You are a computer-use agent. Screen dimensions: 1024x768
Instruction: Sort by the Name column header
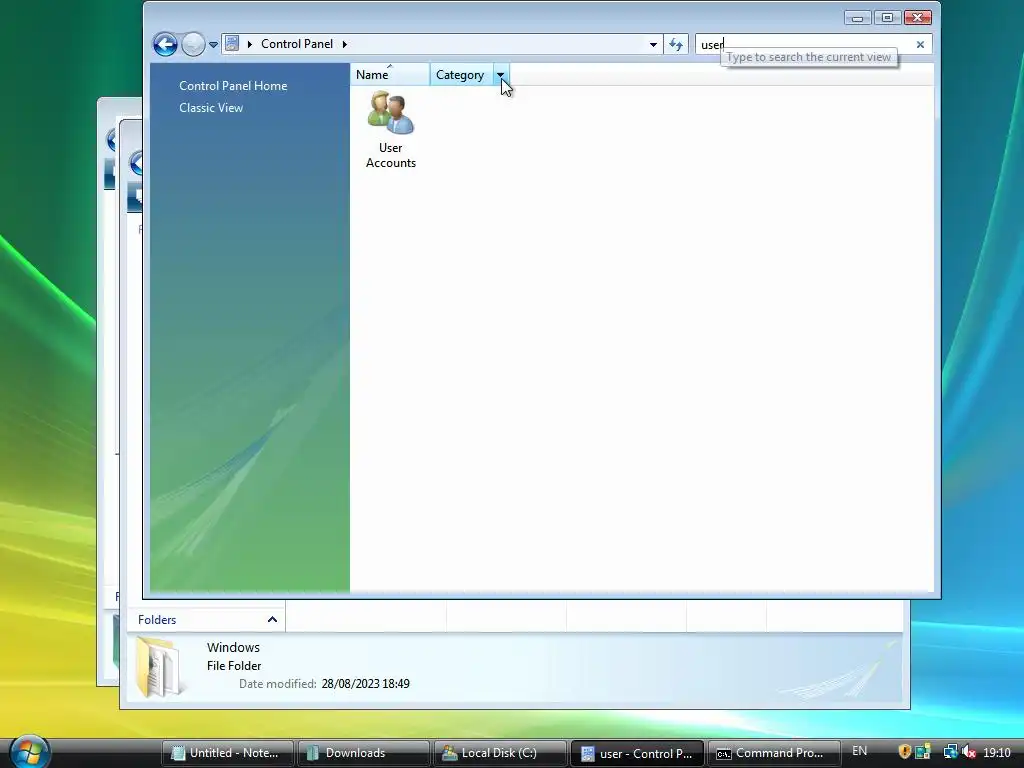click(x=390, y=74)
